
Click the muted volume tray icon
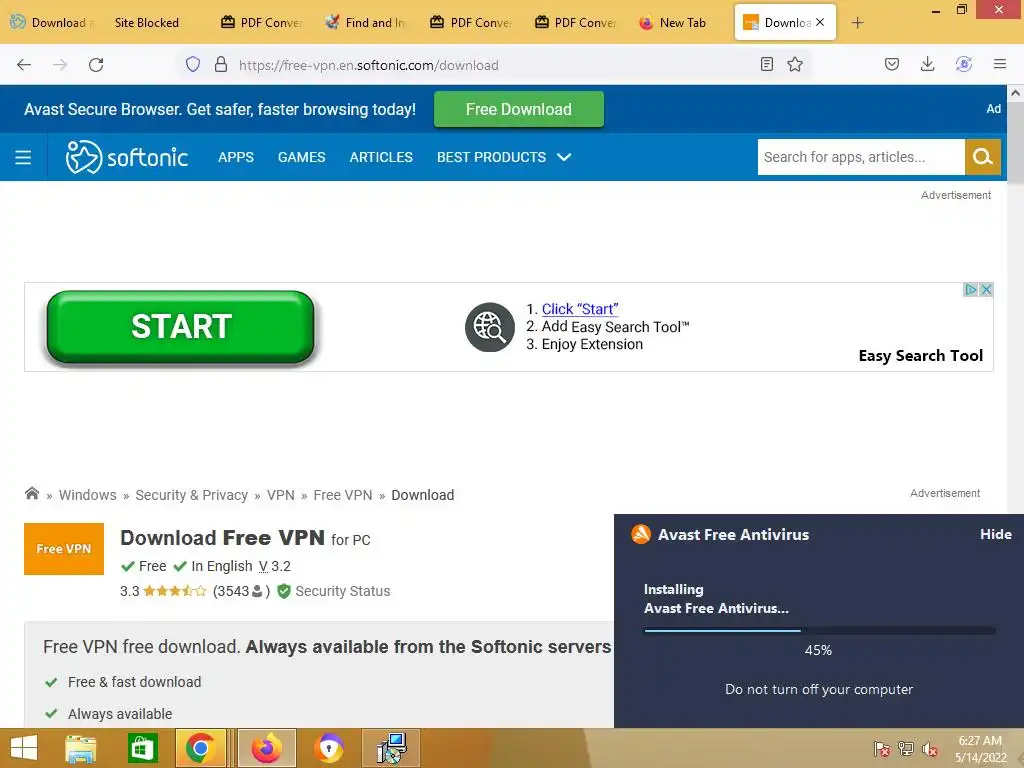(930, 749)
